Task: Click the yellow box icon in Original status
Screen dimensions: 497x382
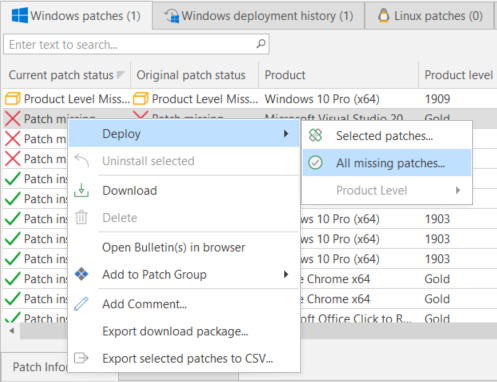Action: pos(140,99)
